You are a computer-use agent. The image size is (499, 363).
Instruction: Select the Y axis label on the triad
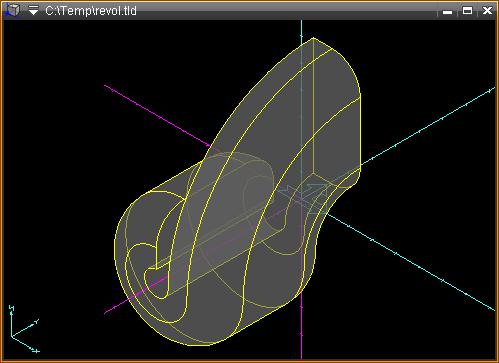(x=36, y=322)
